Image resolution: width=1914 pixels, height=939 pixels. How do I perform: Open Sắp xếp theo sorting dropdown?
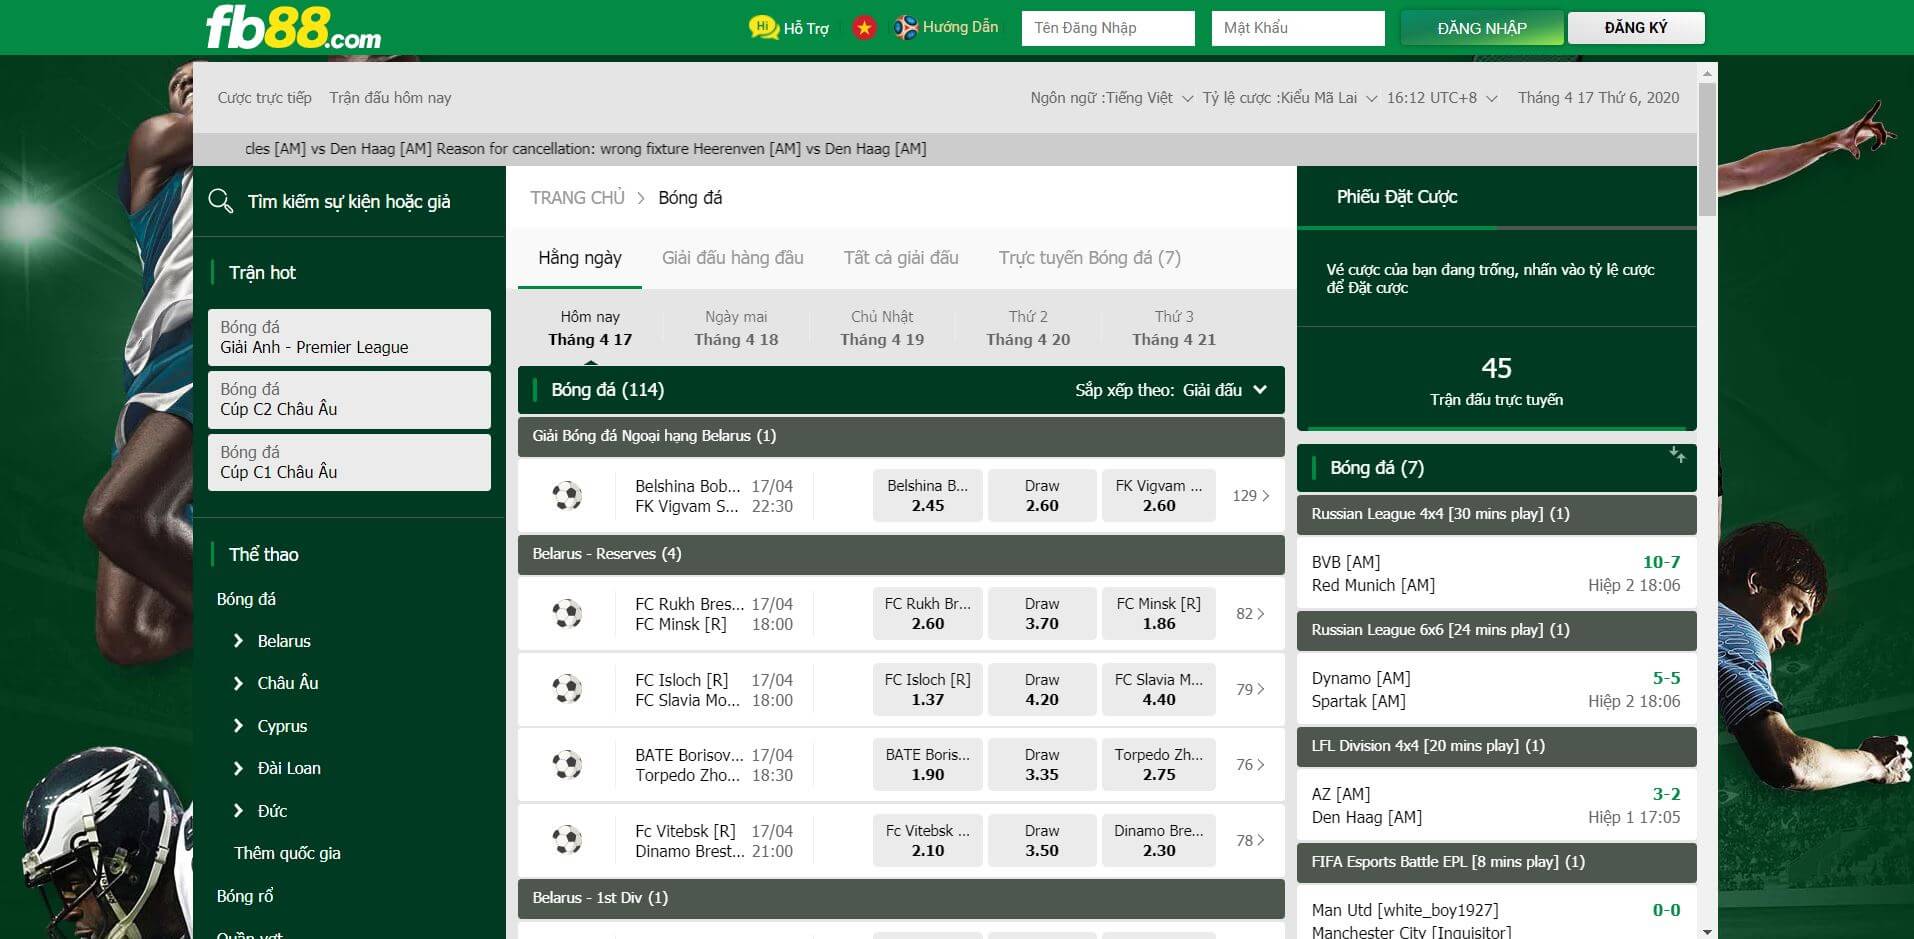click(x=1171, y=390)
